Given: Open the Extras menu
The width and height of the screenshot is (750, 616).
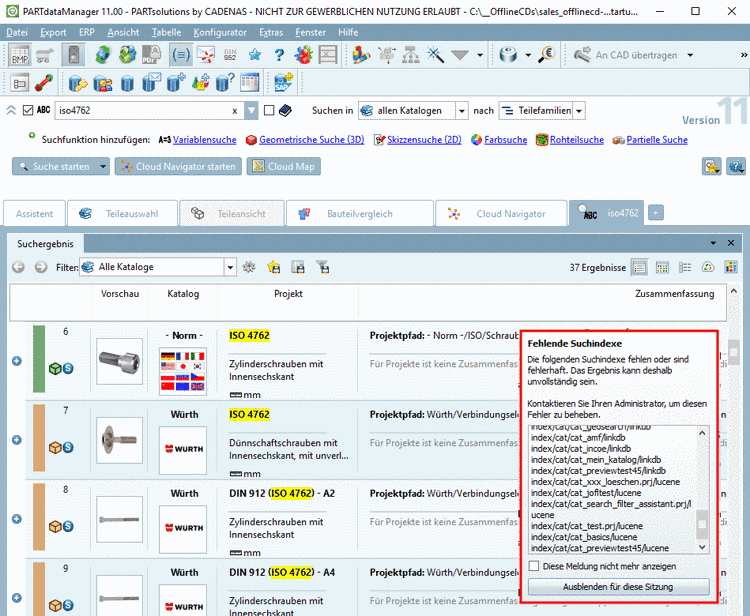Looking at the screenshot, I should pos(271,32).
